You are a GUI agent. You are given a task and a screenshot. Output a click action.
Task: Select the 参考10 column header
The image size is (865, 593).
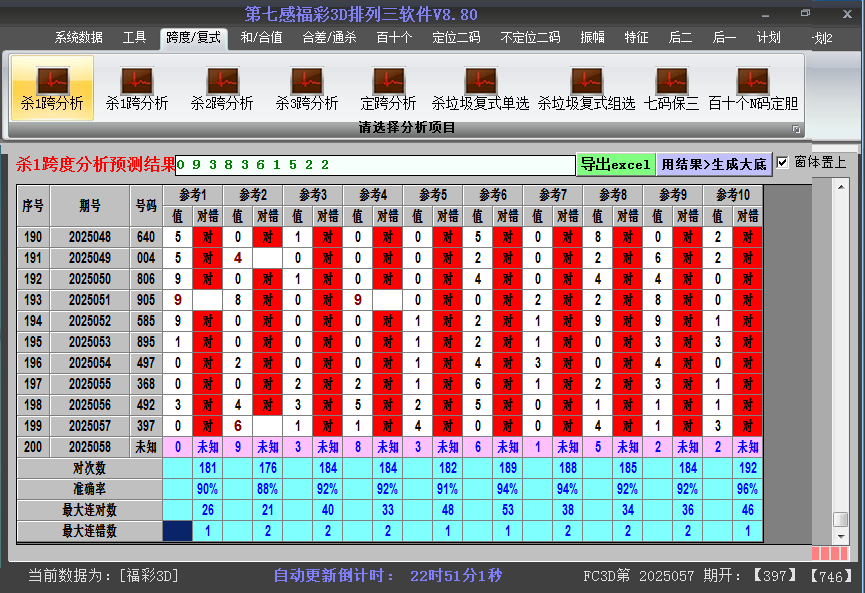(733, 194)
